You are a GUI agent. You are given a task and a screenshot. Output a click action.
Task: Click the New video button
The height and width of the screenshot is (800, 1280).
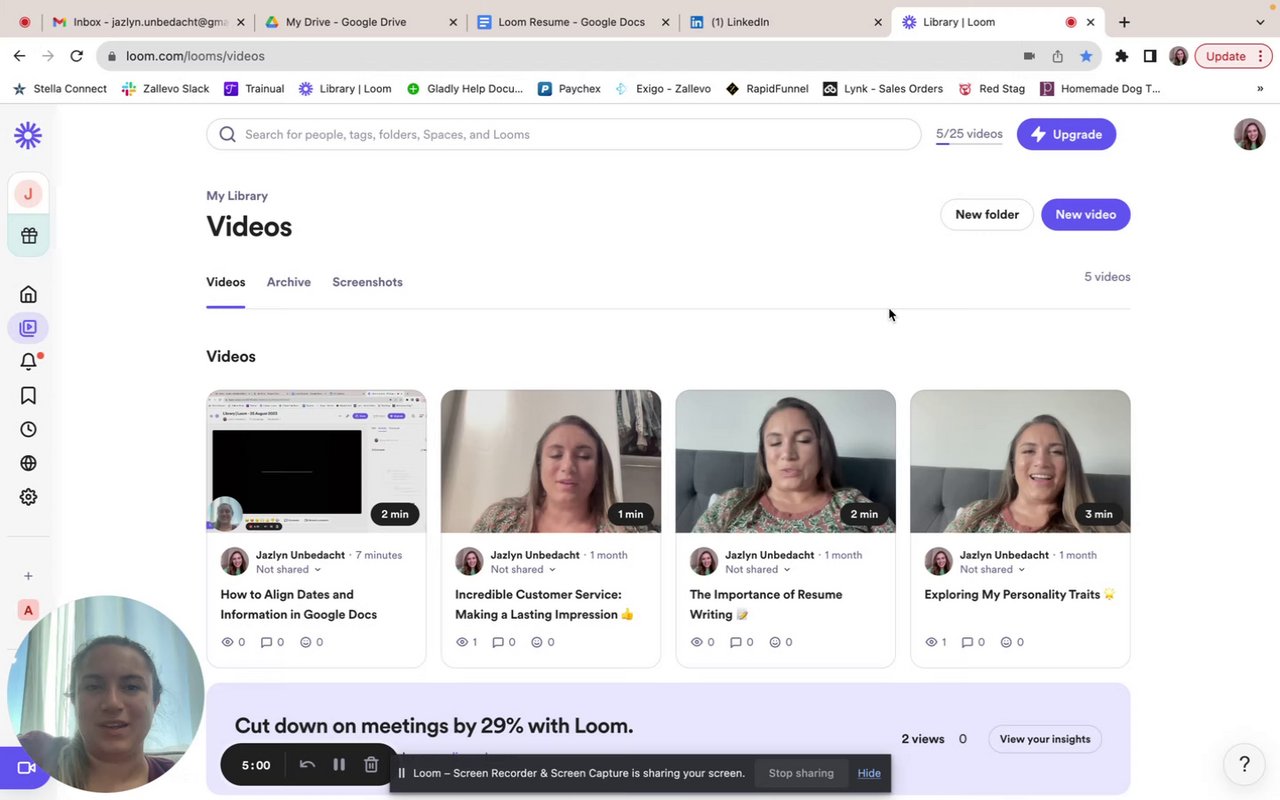[x=1086, y=214]
